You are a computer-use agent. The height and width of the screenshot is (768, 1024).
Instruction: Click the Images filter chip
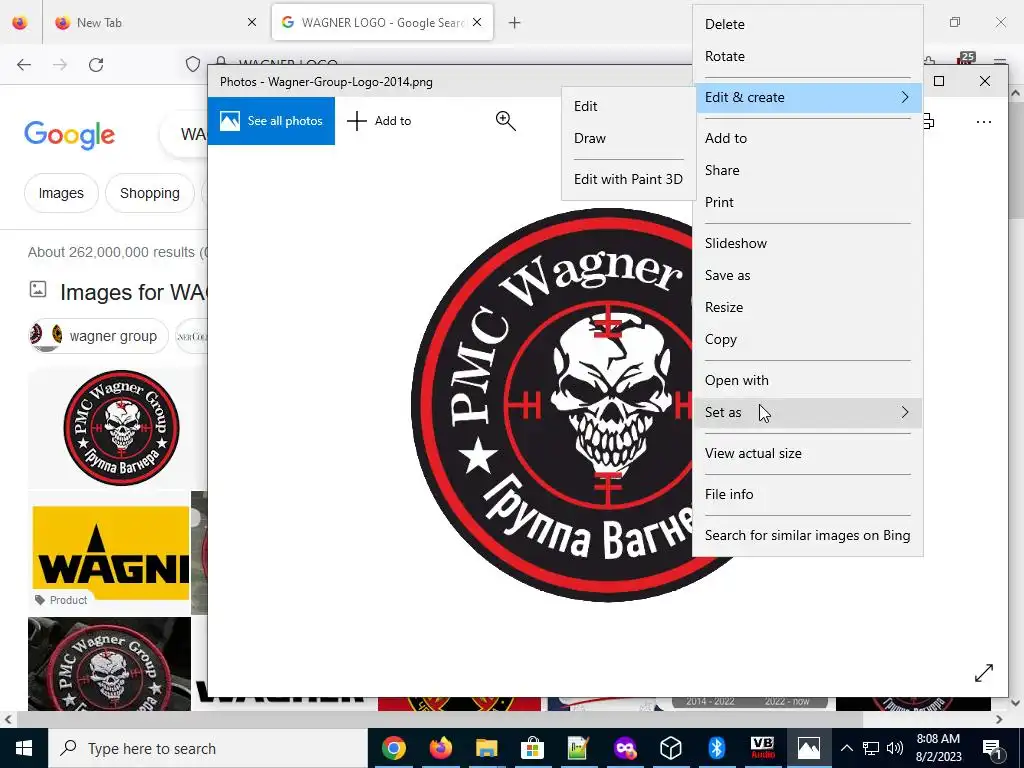[61, 193]
